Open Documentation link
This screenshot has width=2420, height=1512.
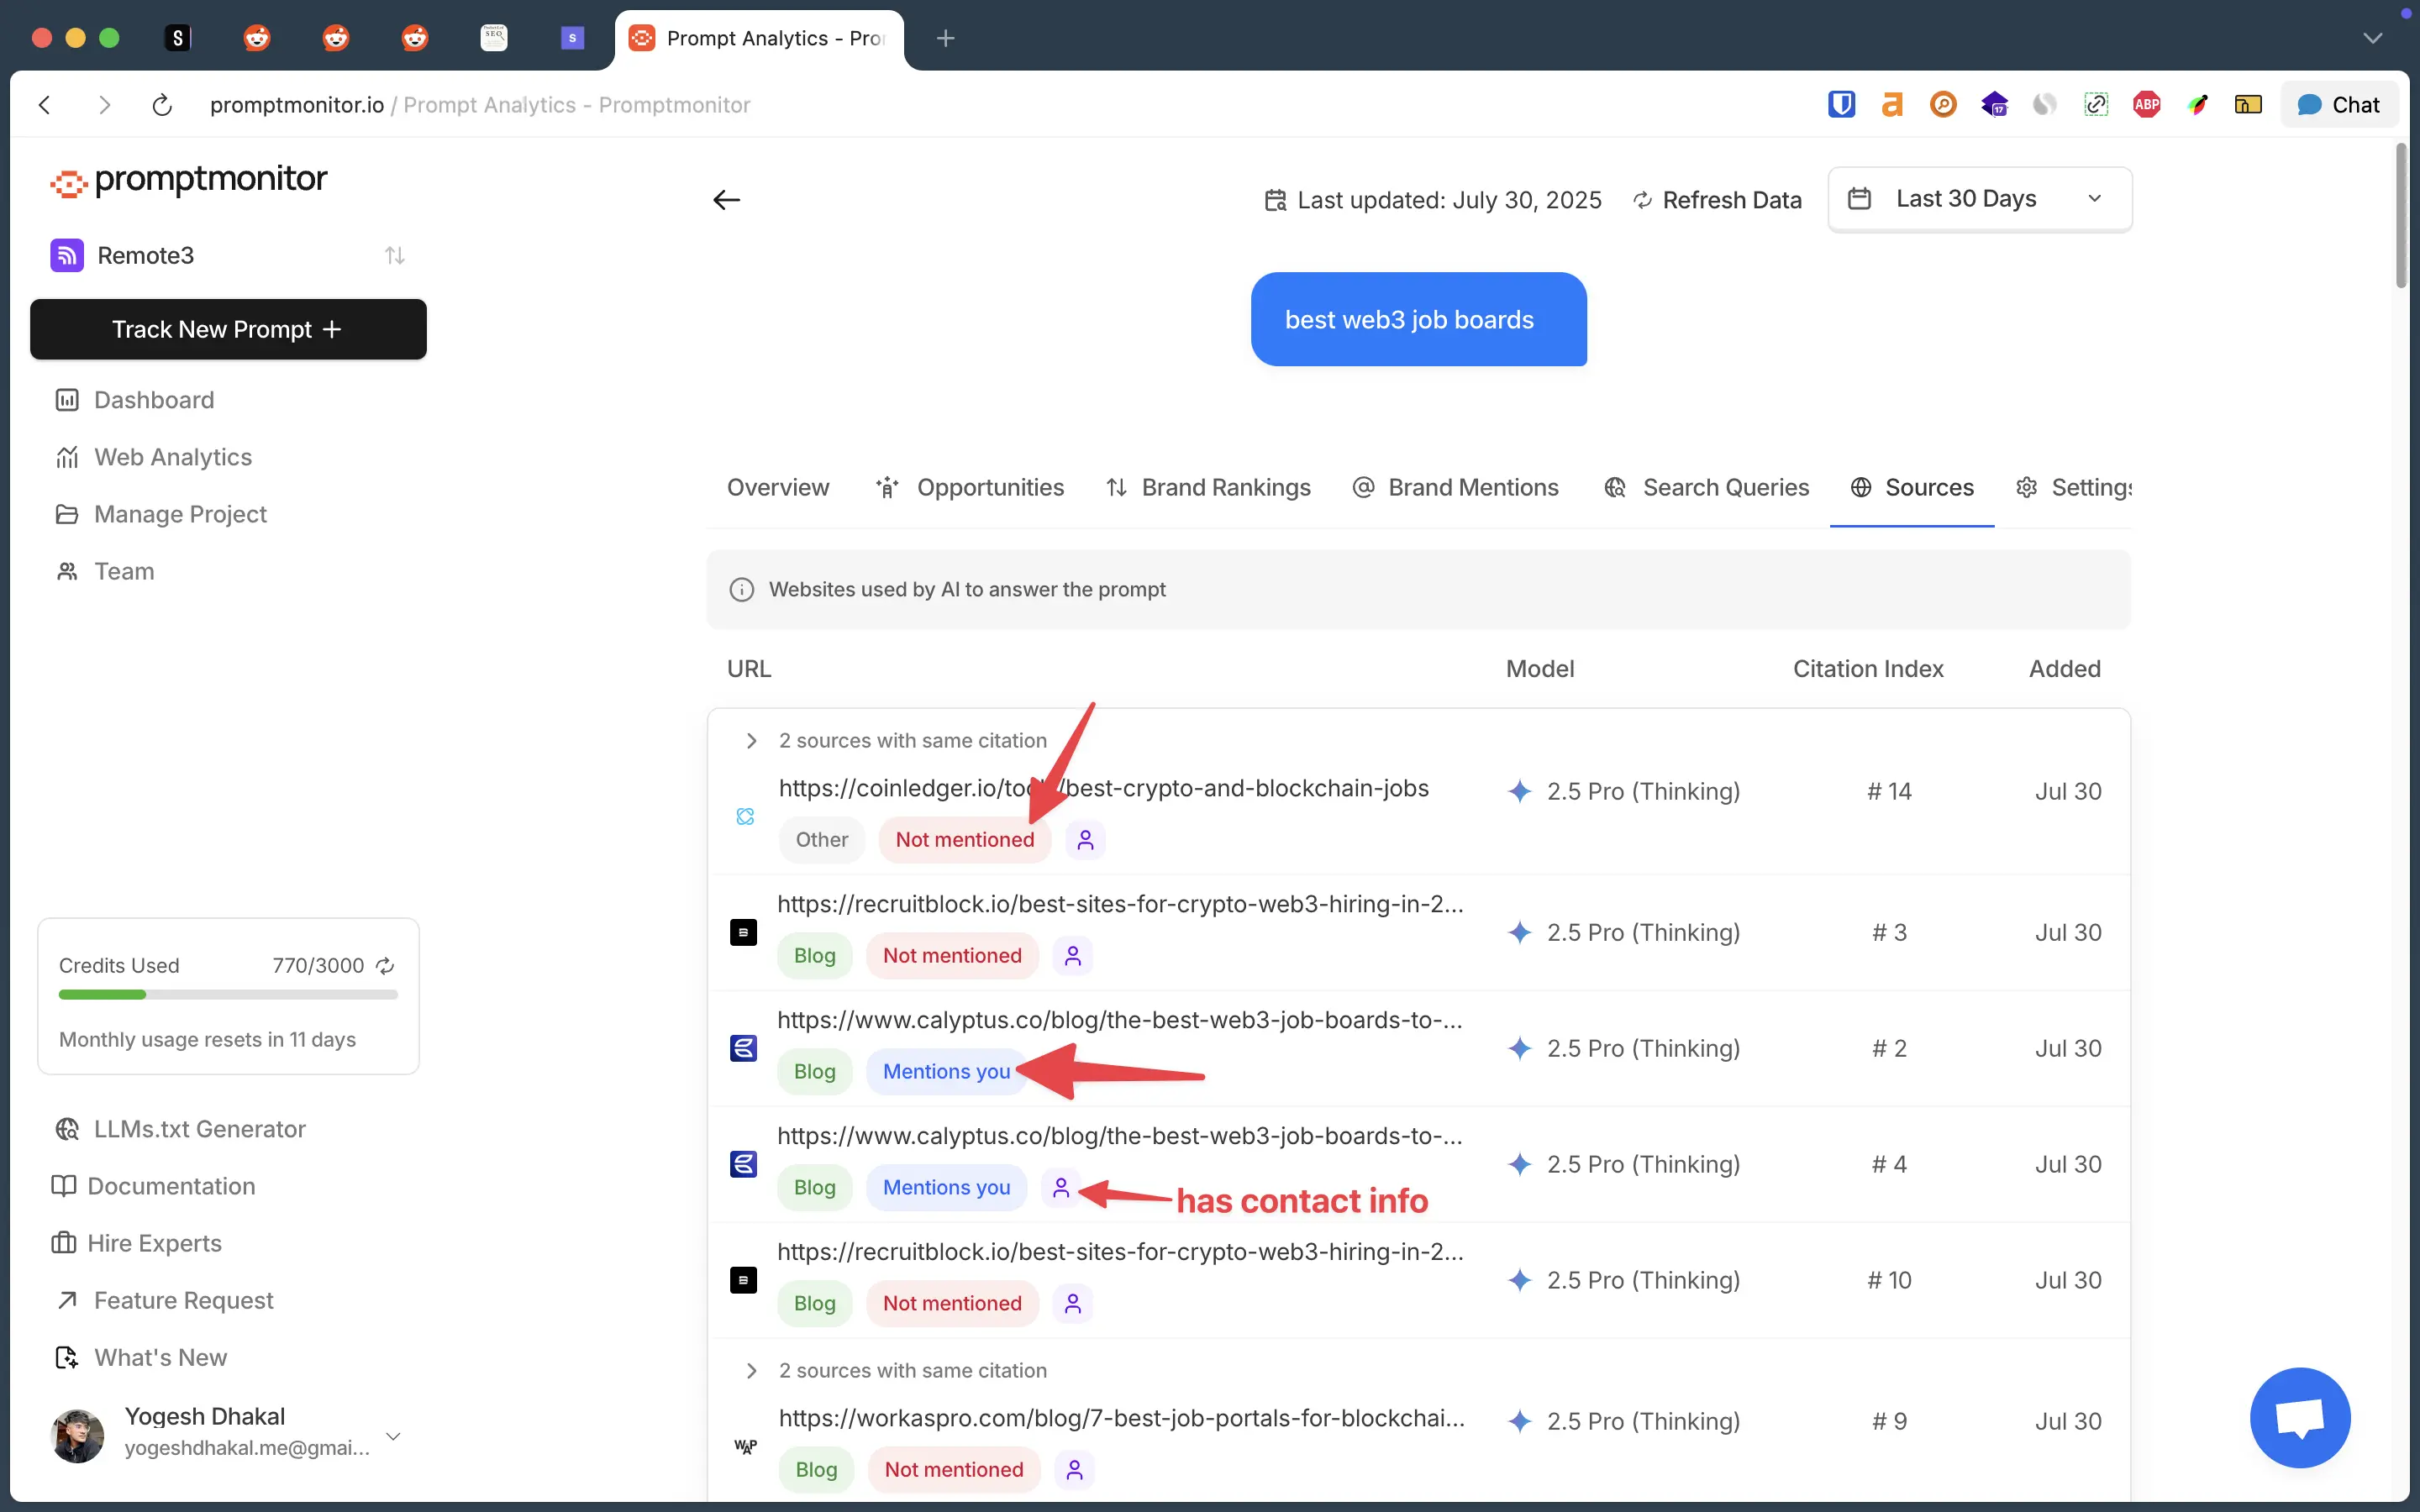(x=154, y=1186)
